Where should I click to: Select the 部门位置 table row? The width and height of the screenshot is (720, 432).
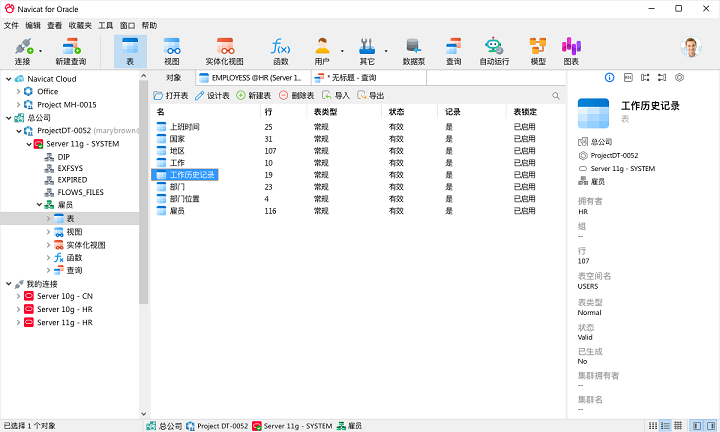click(x=358, y=199)
